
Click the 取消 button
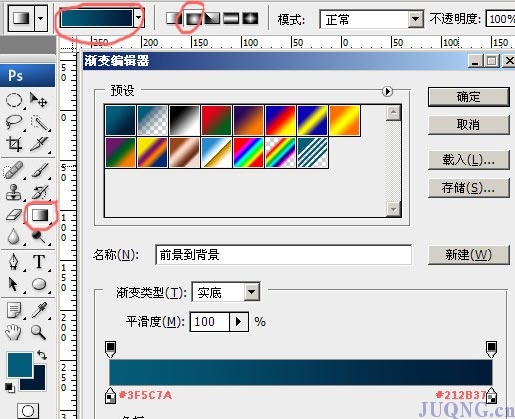tap(469, 125)
